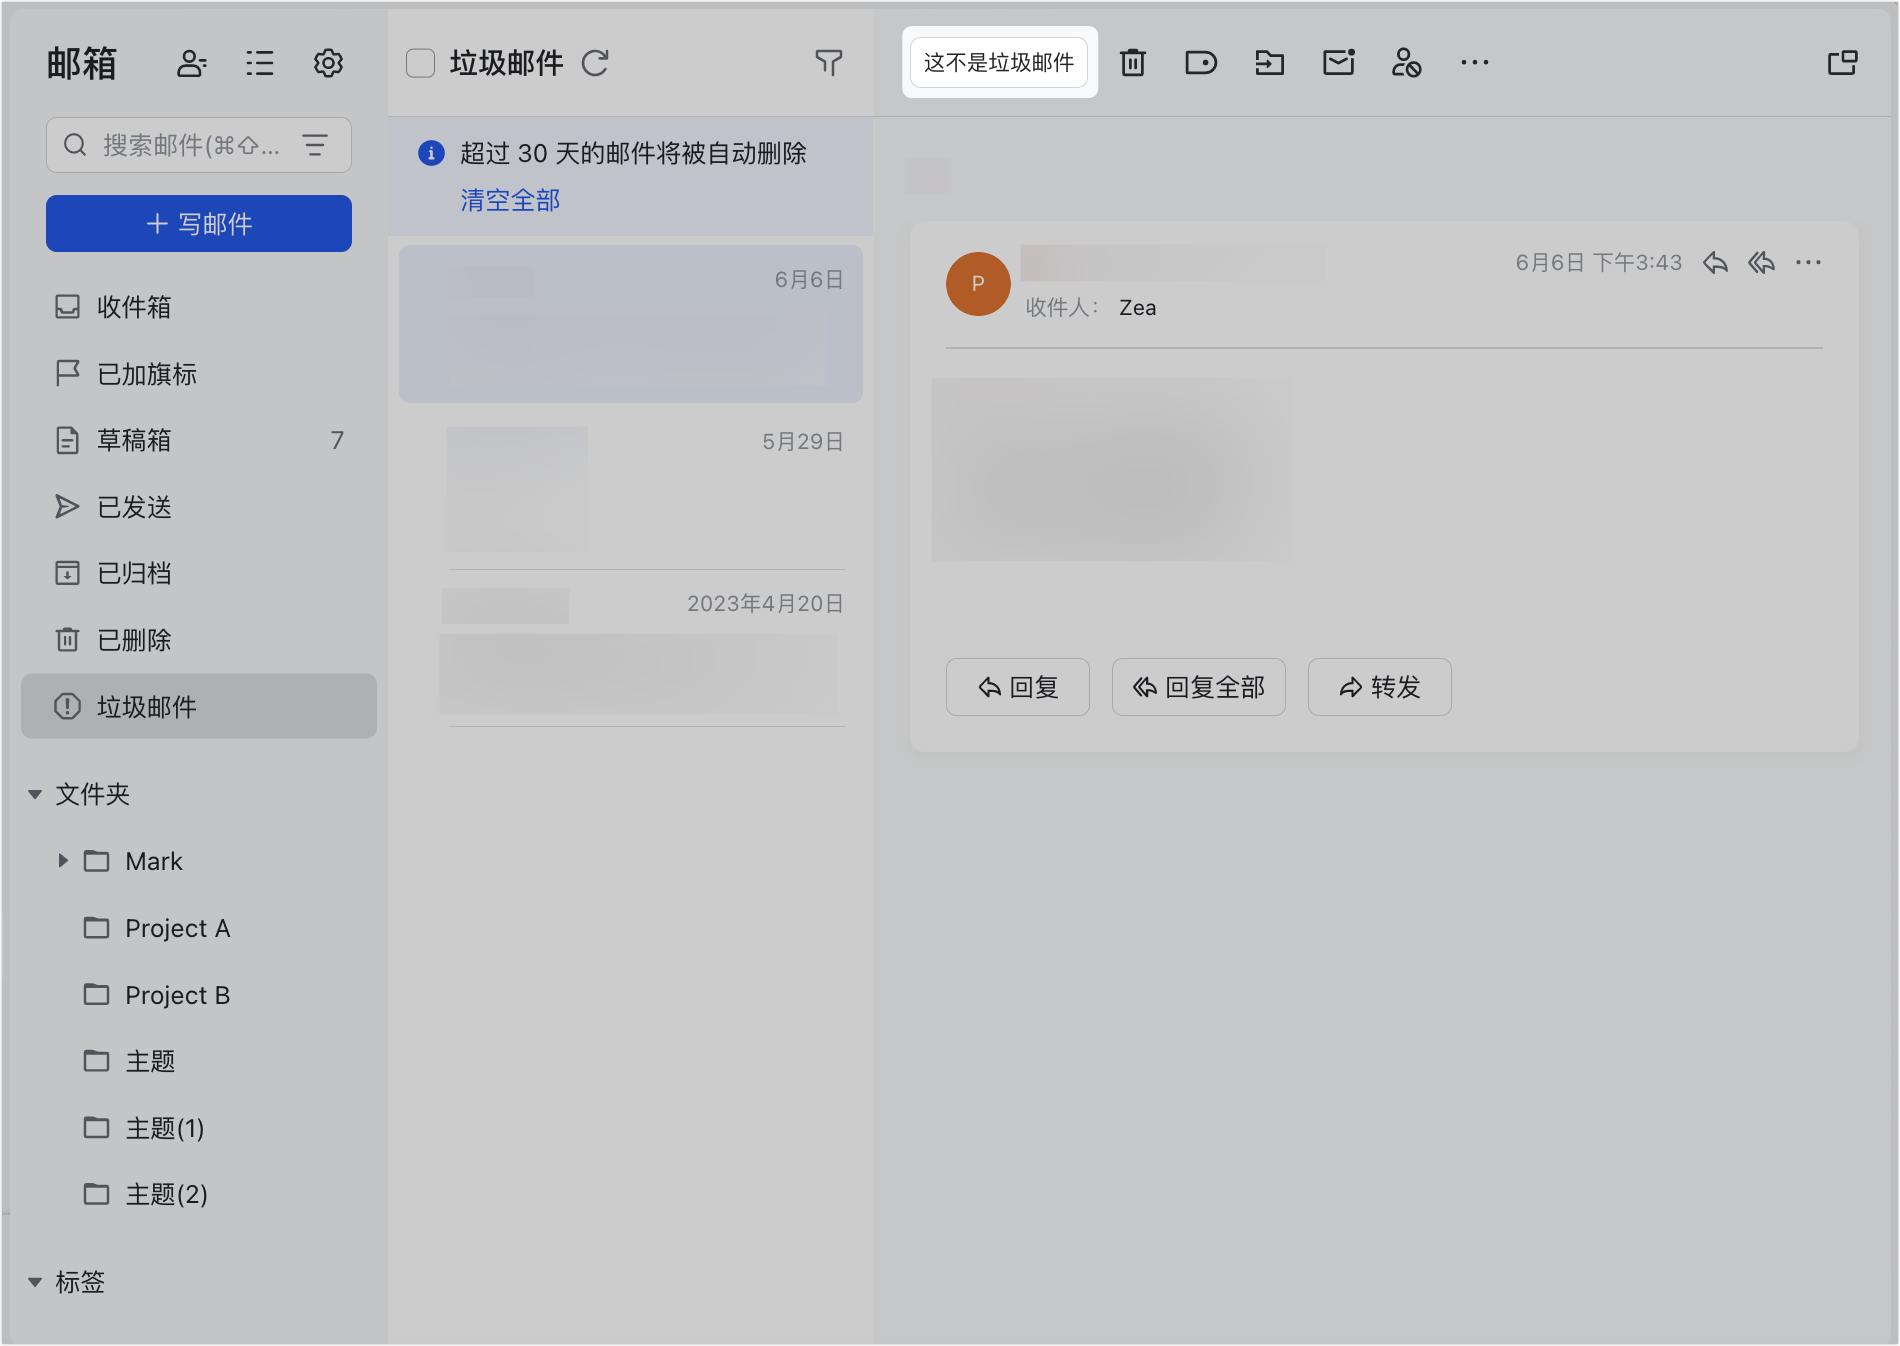1900x1346 pixels.
Task: Open the filter funnel icon
Action: [828, 63]
